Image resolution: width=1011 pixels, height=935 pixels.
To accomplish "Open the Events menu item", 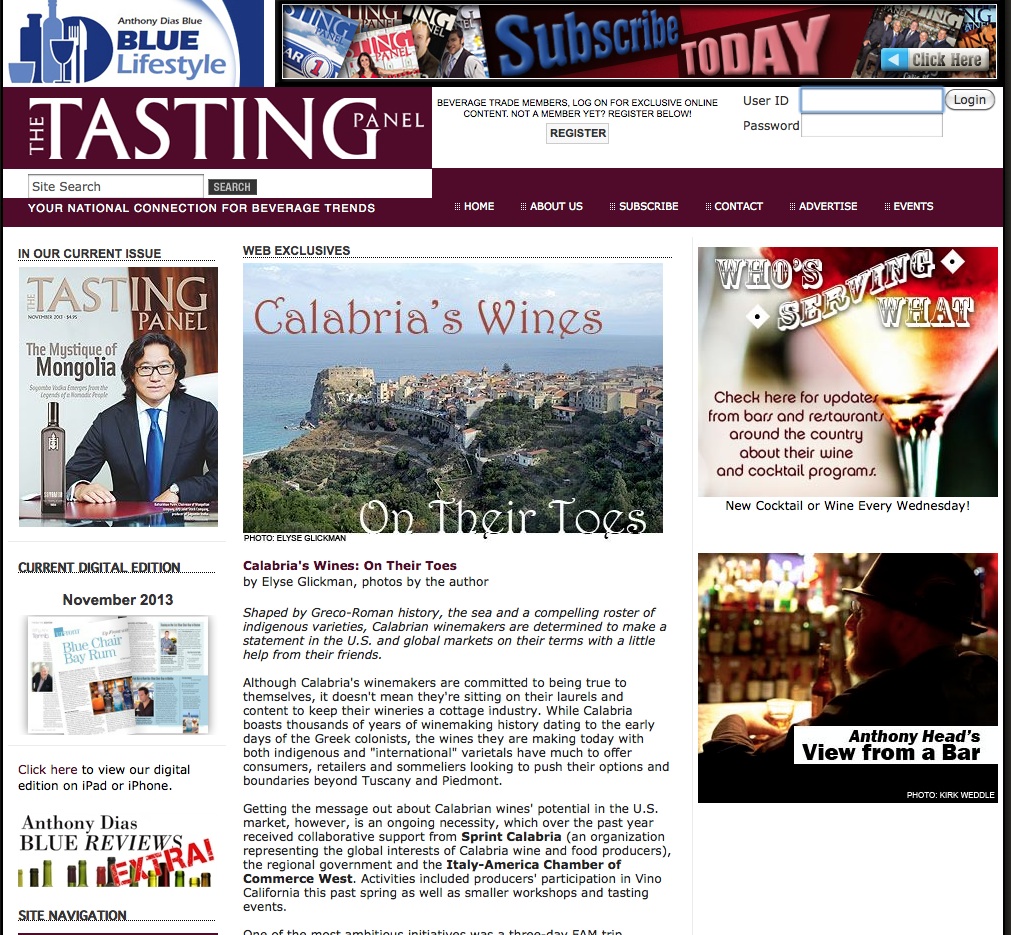I will 909,206.
